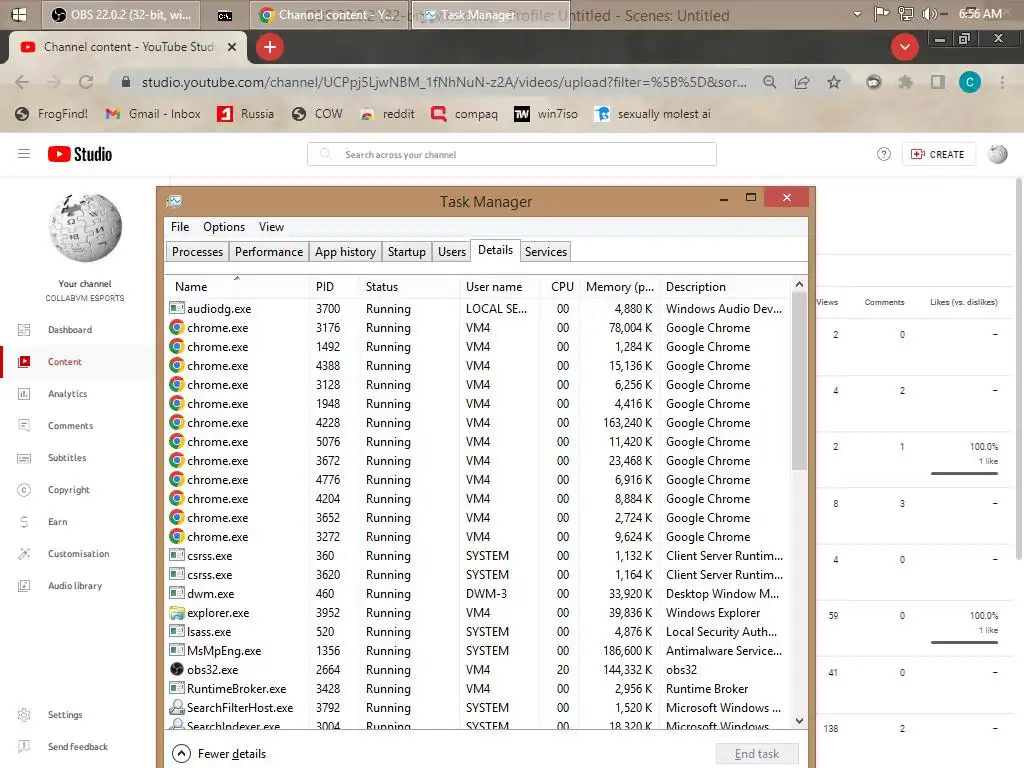This screenshot has width=1024, height=768.
Task: Open the account avatar in YouTube Studio
Action: [997, 154]
